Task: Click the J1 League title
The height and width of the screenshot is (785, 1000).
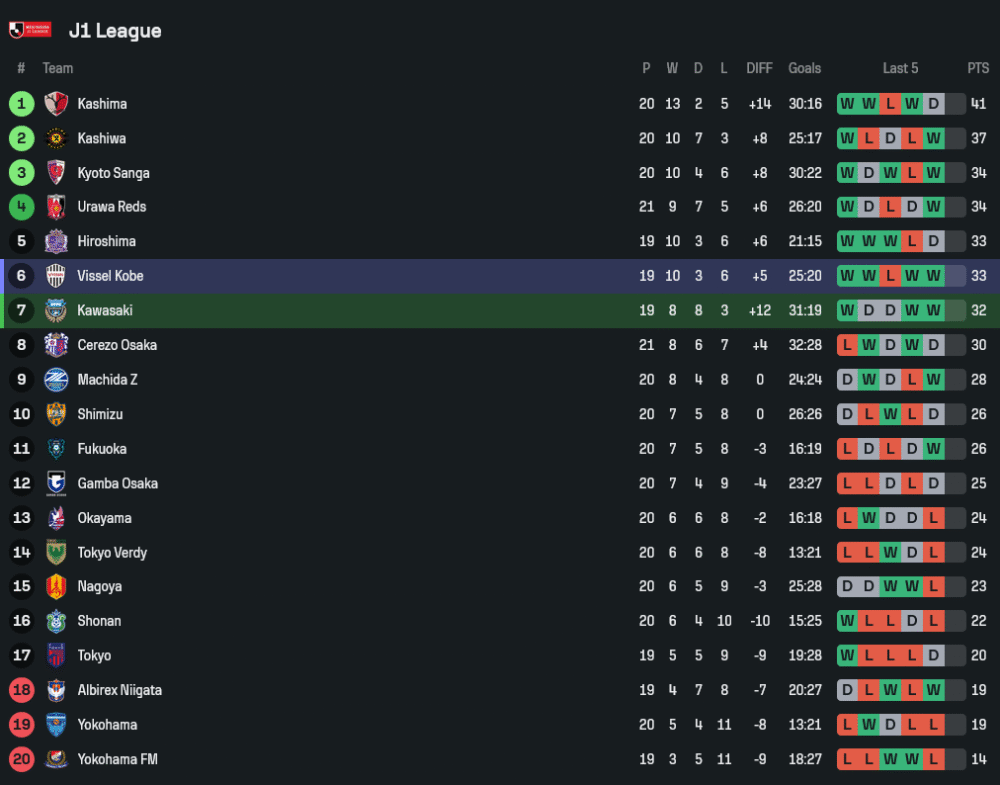Action: pyautogui.click(x=115, y=31)
